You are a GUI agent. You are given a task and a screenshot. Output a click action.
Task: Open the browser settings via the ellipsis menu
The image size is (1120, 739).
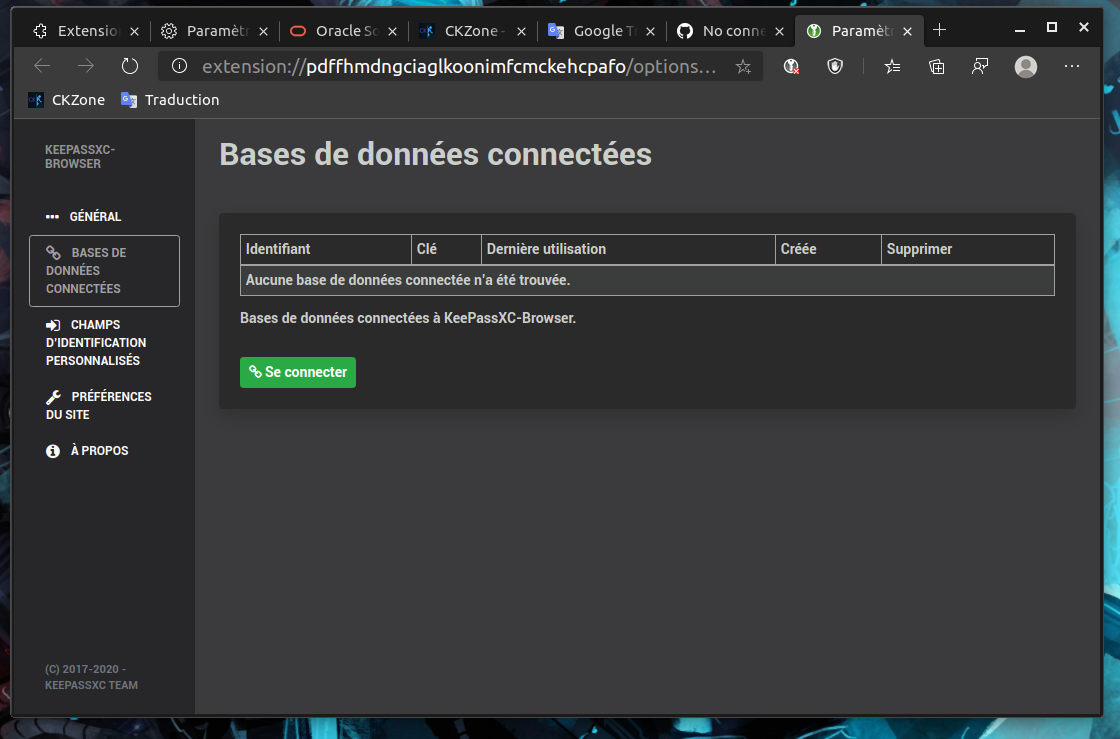pos(1072,66)
